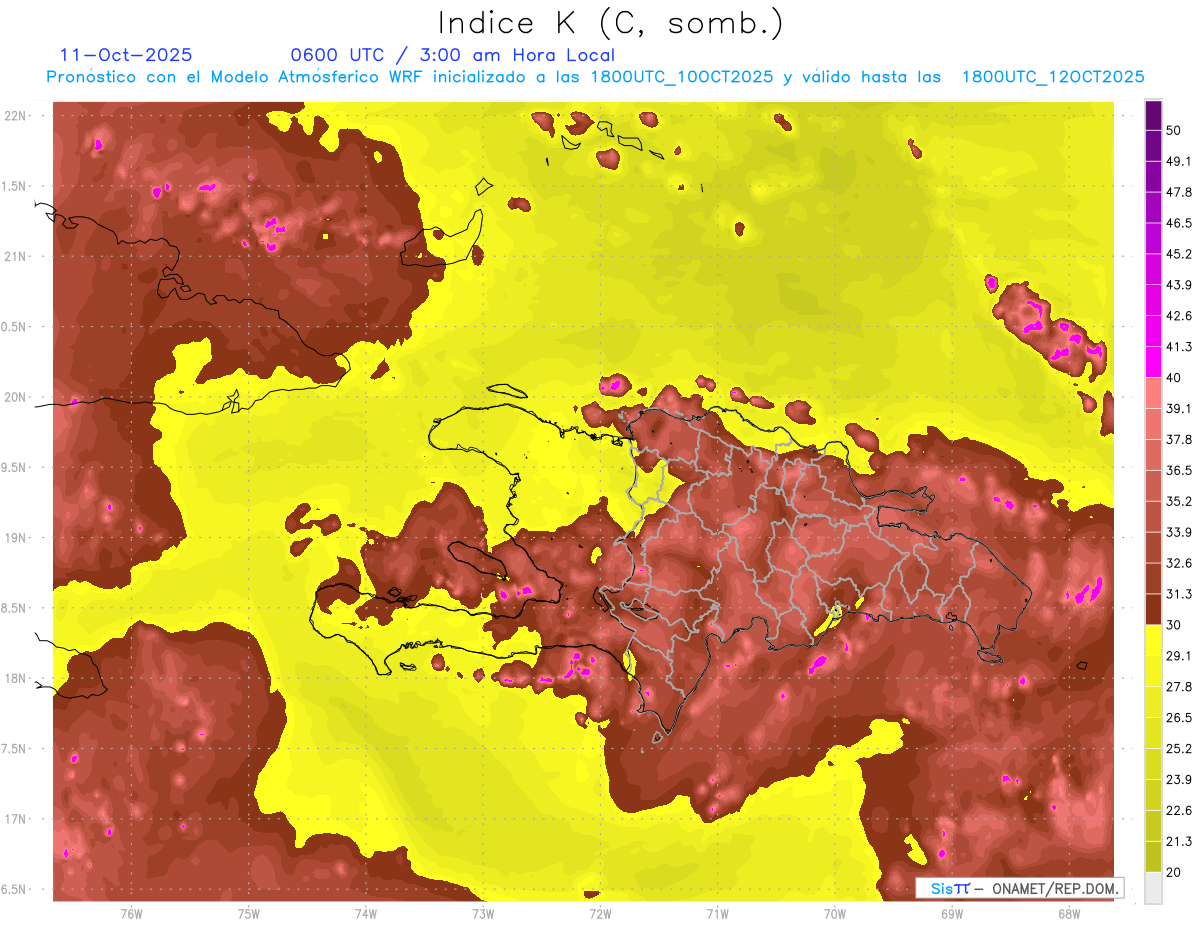This screenshot has height=927, width=1200.
Task: Click the colour bar value '29.1'
Action: tap(1178, 656)
